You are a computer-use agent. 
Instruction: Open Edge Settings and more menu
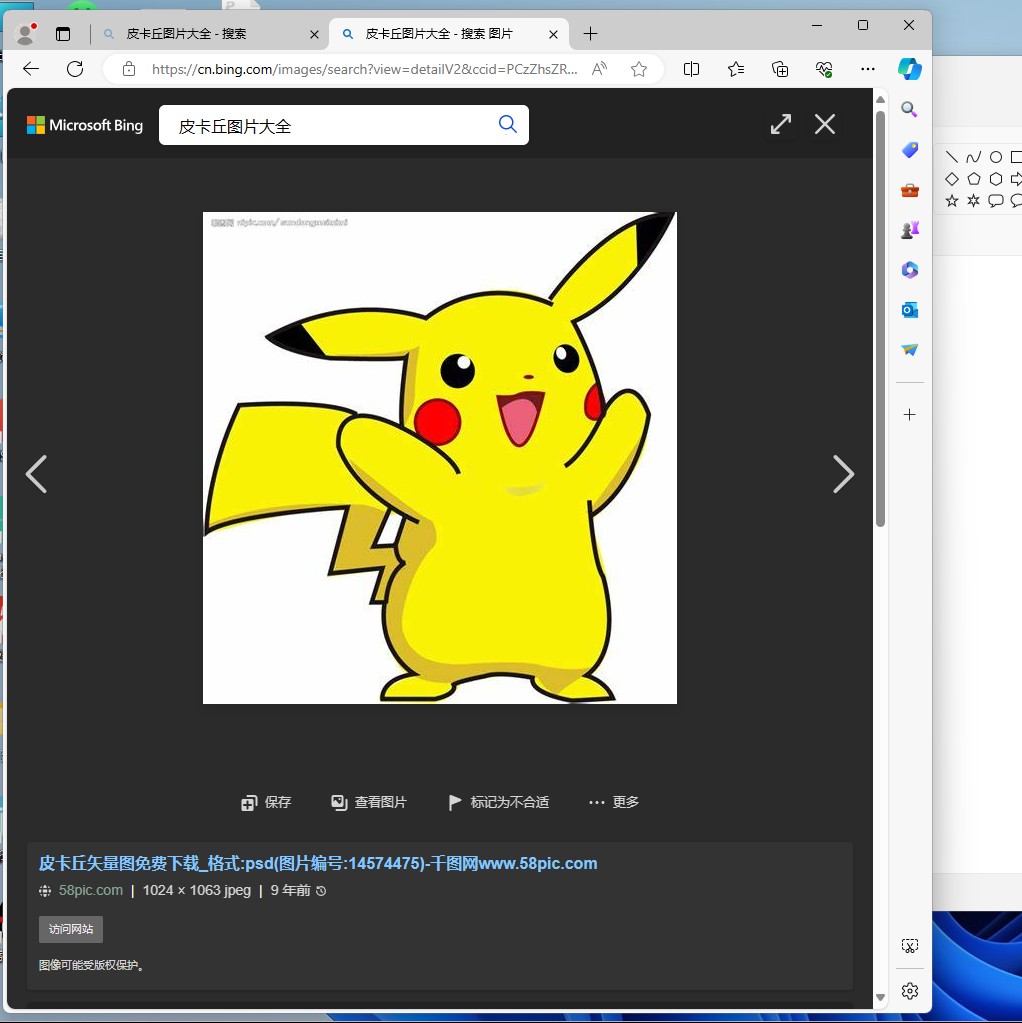(867, 69)
